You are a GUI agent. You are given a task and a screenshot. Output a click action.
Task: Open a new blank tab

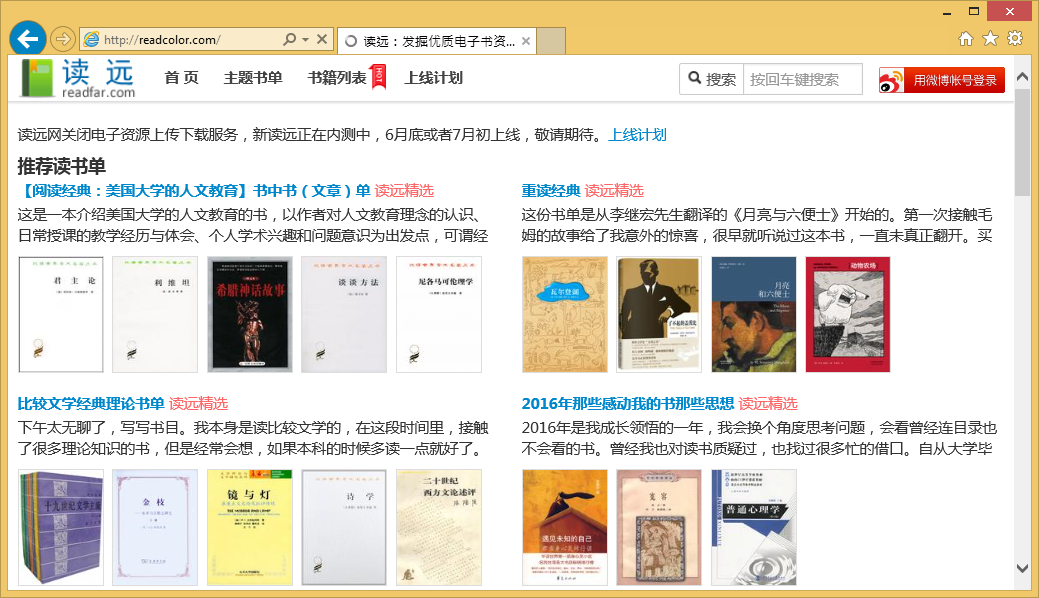pos(551,41)
